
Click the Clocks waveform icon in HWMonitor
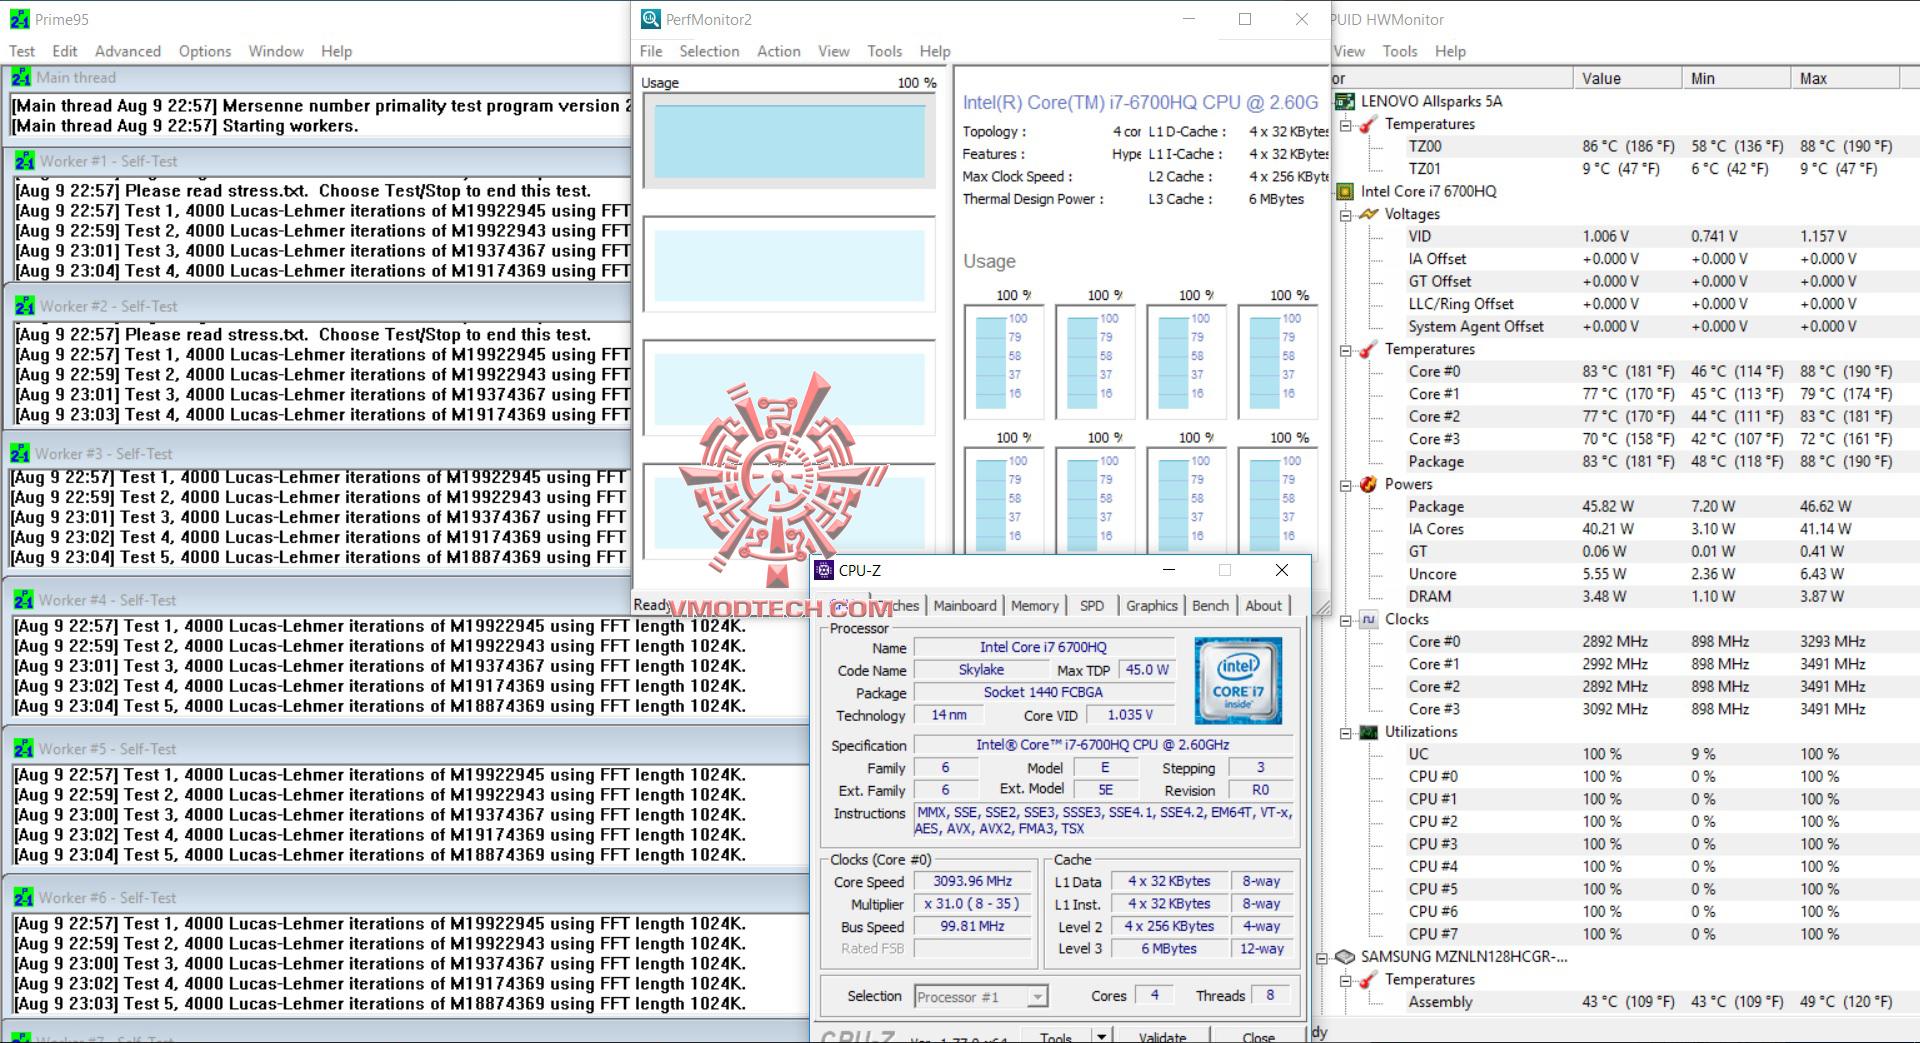1368,619
